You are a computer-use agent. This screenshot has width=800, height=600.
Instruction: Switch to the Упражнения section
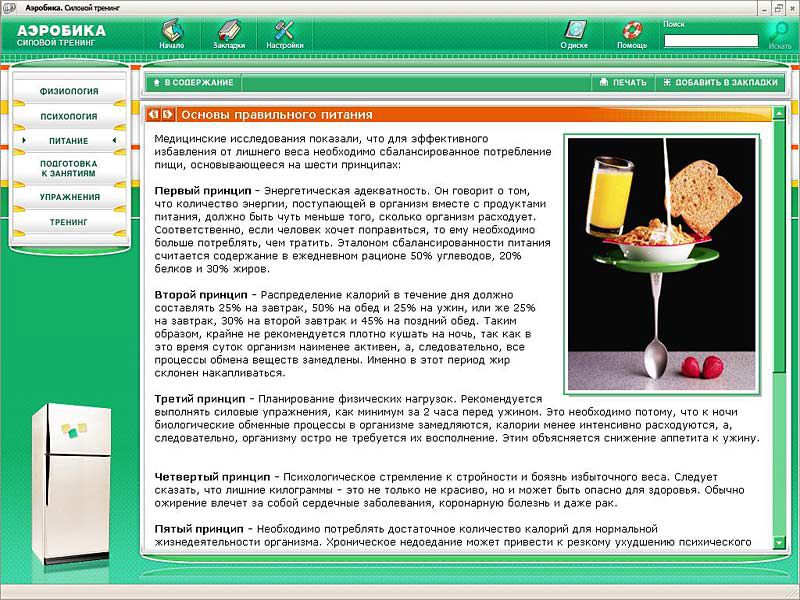pos(68,197)
